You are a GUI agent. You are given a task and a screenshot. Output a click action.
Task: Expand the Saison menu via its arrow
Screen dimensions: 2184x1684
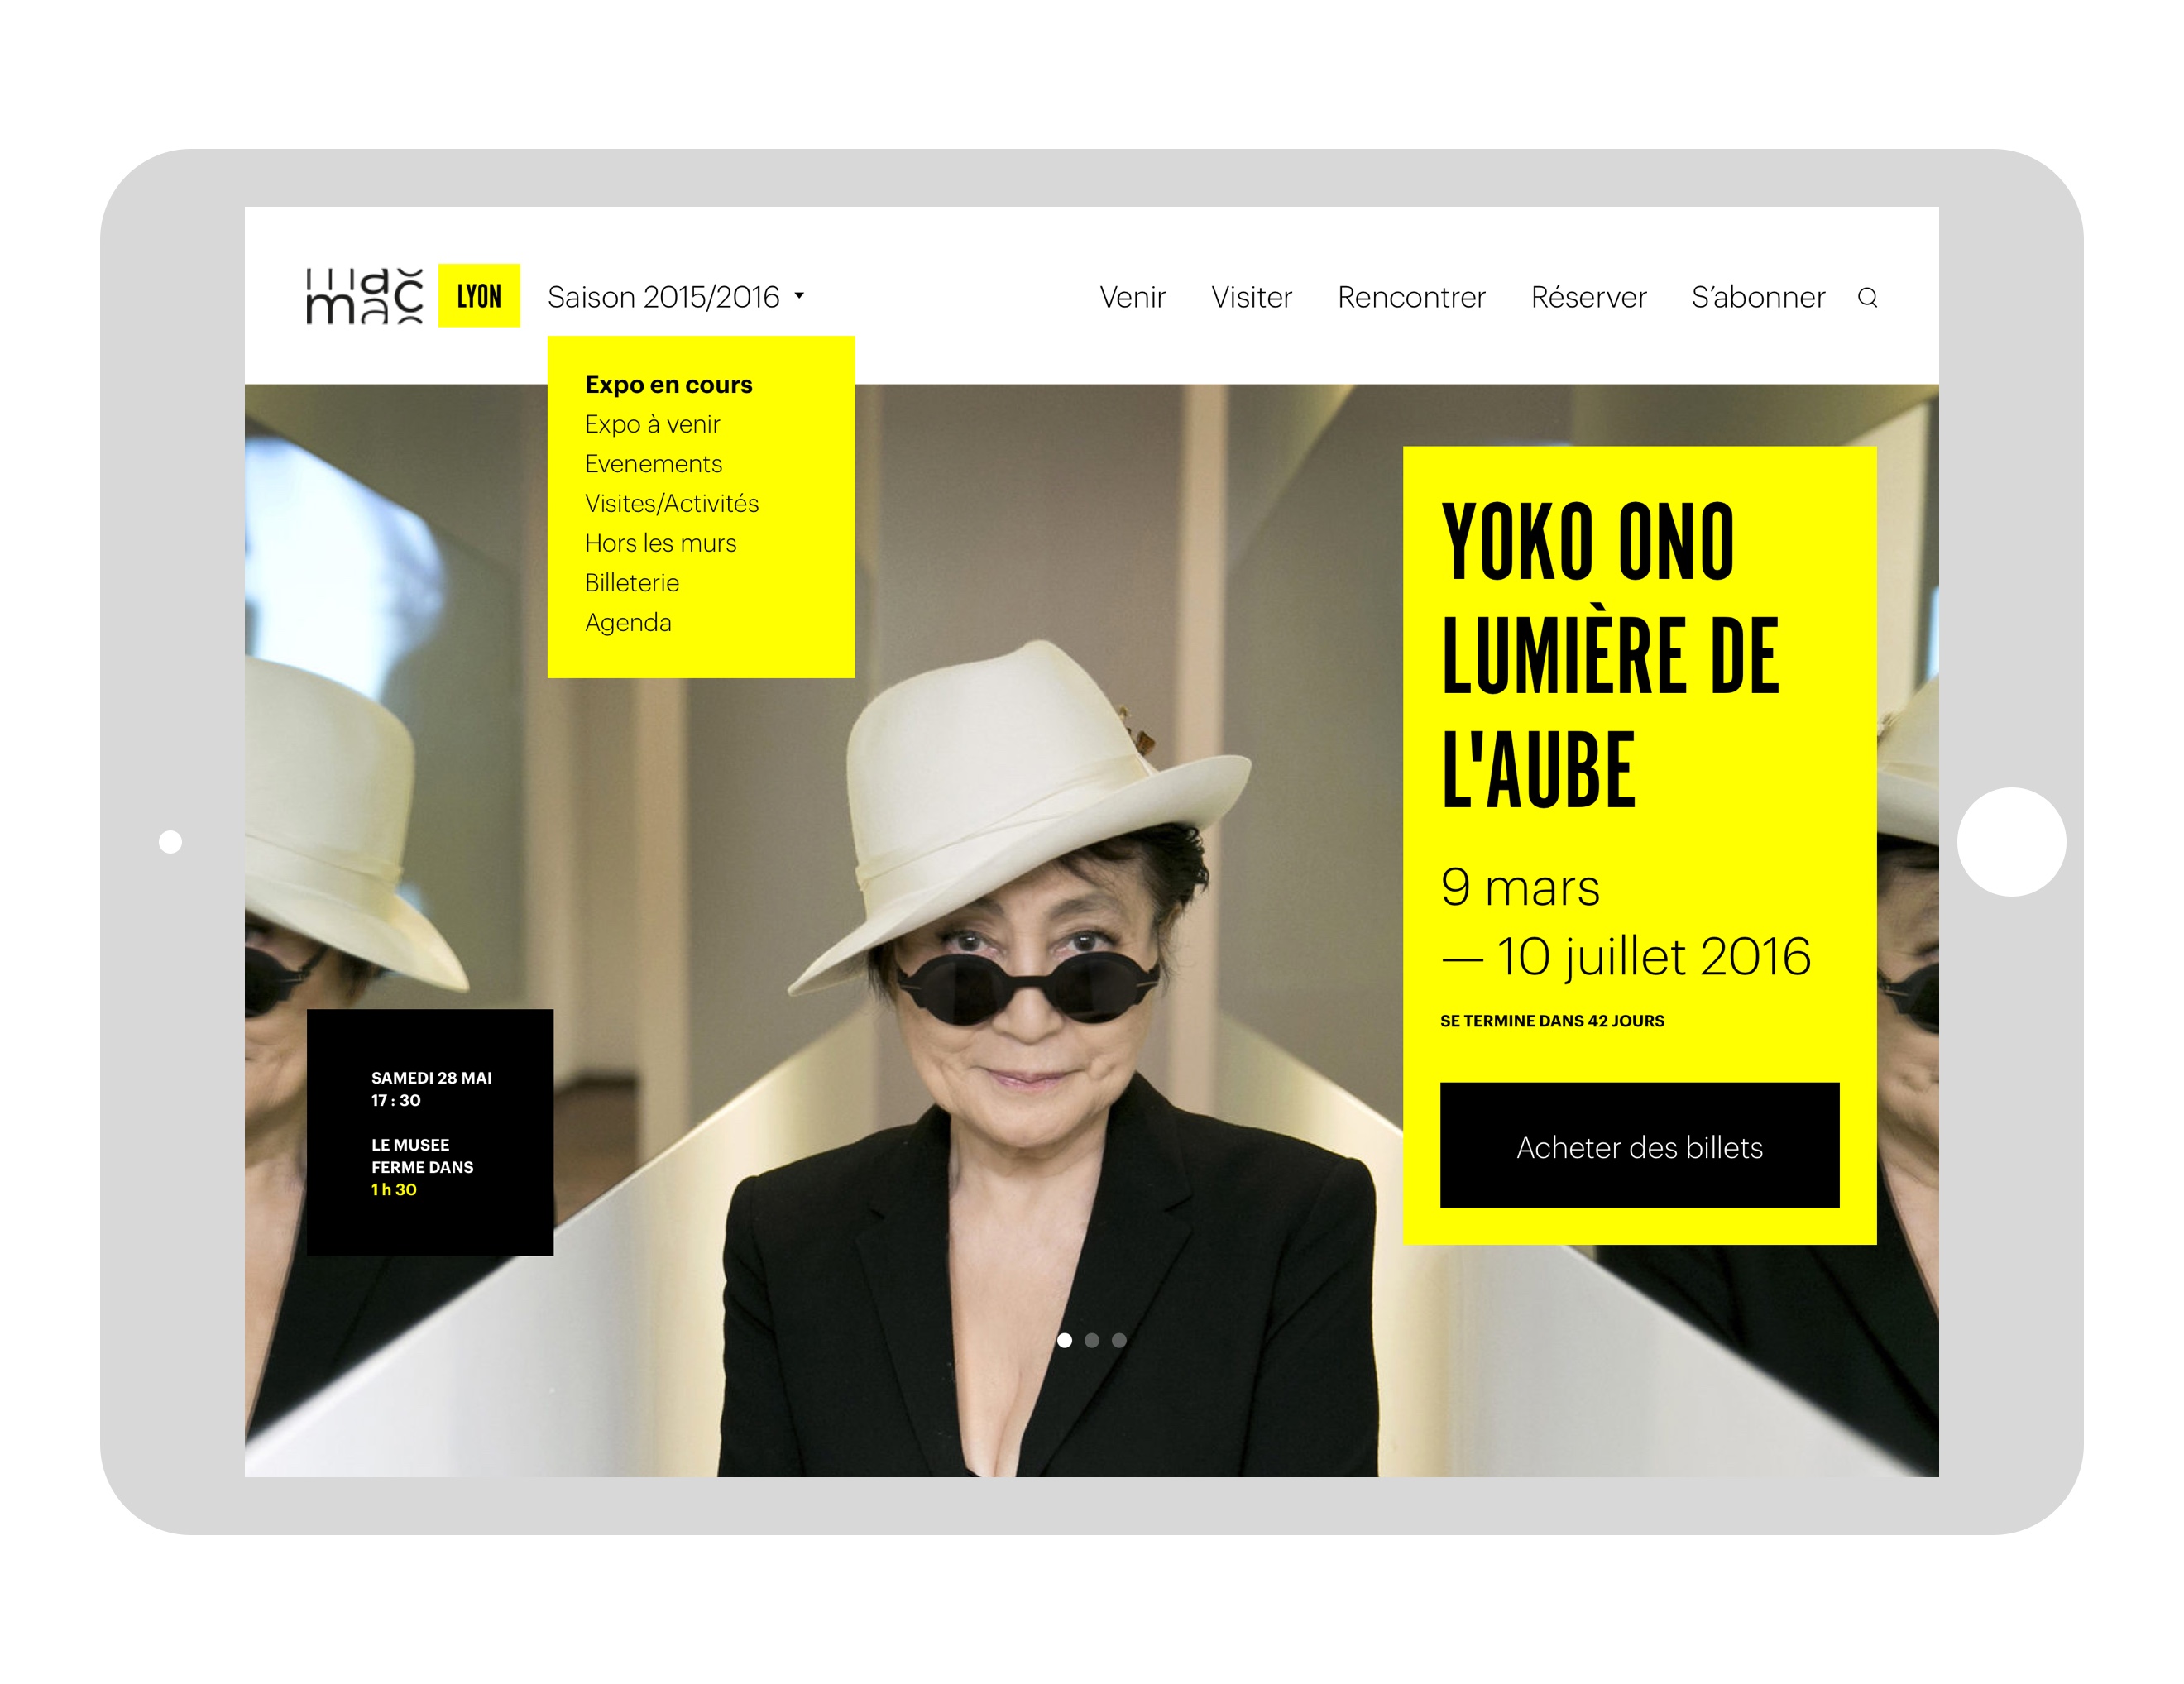[x=800, y=296]
